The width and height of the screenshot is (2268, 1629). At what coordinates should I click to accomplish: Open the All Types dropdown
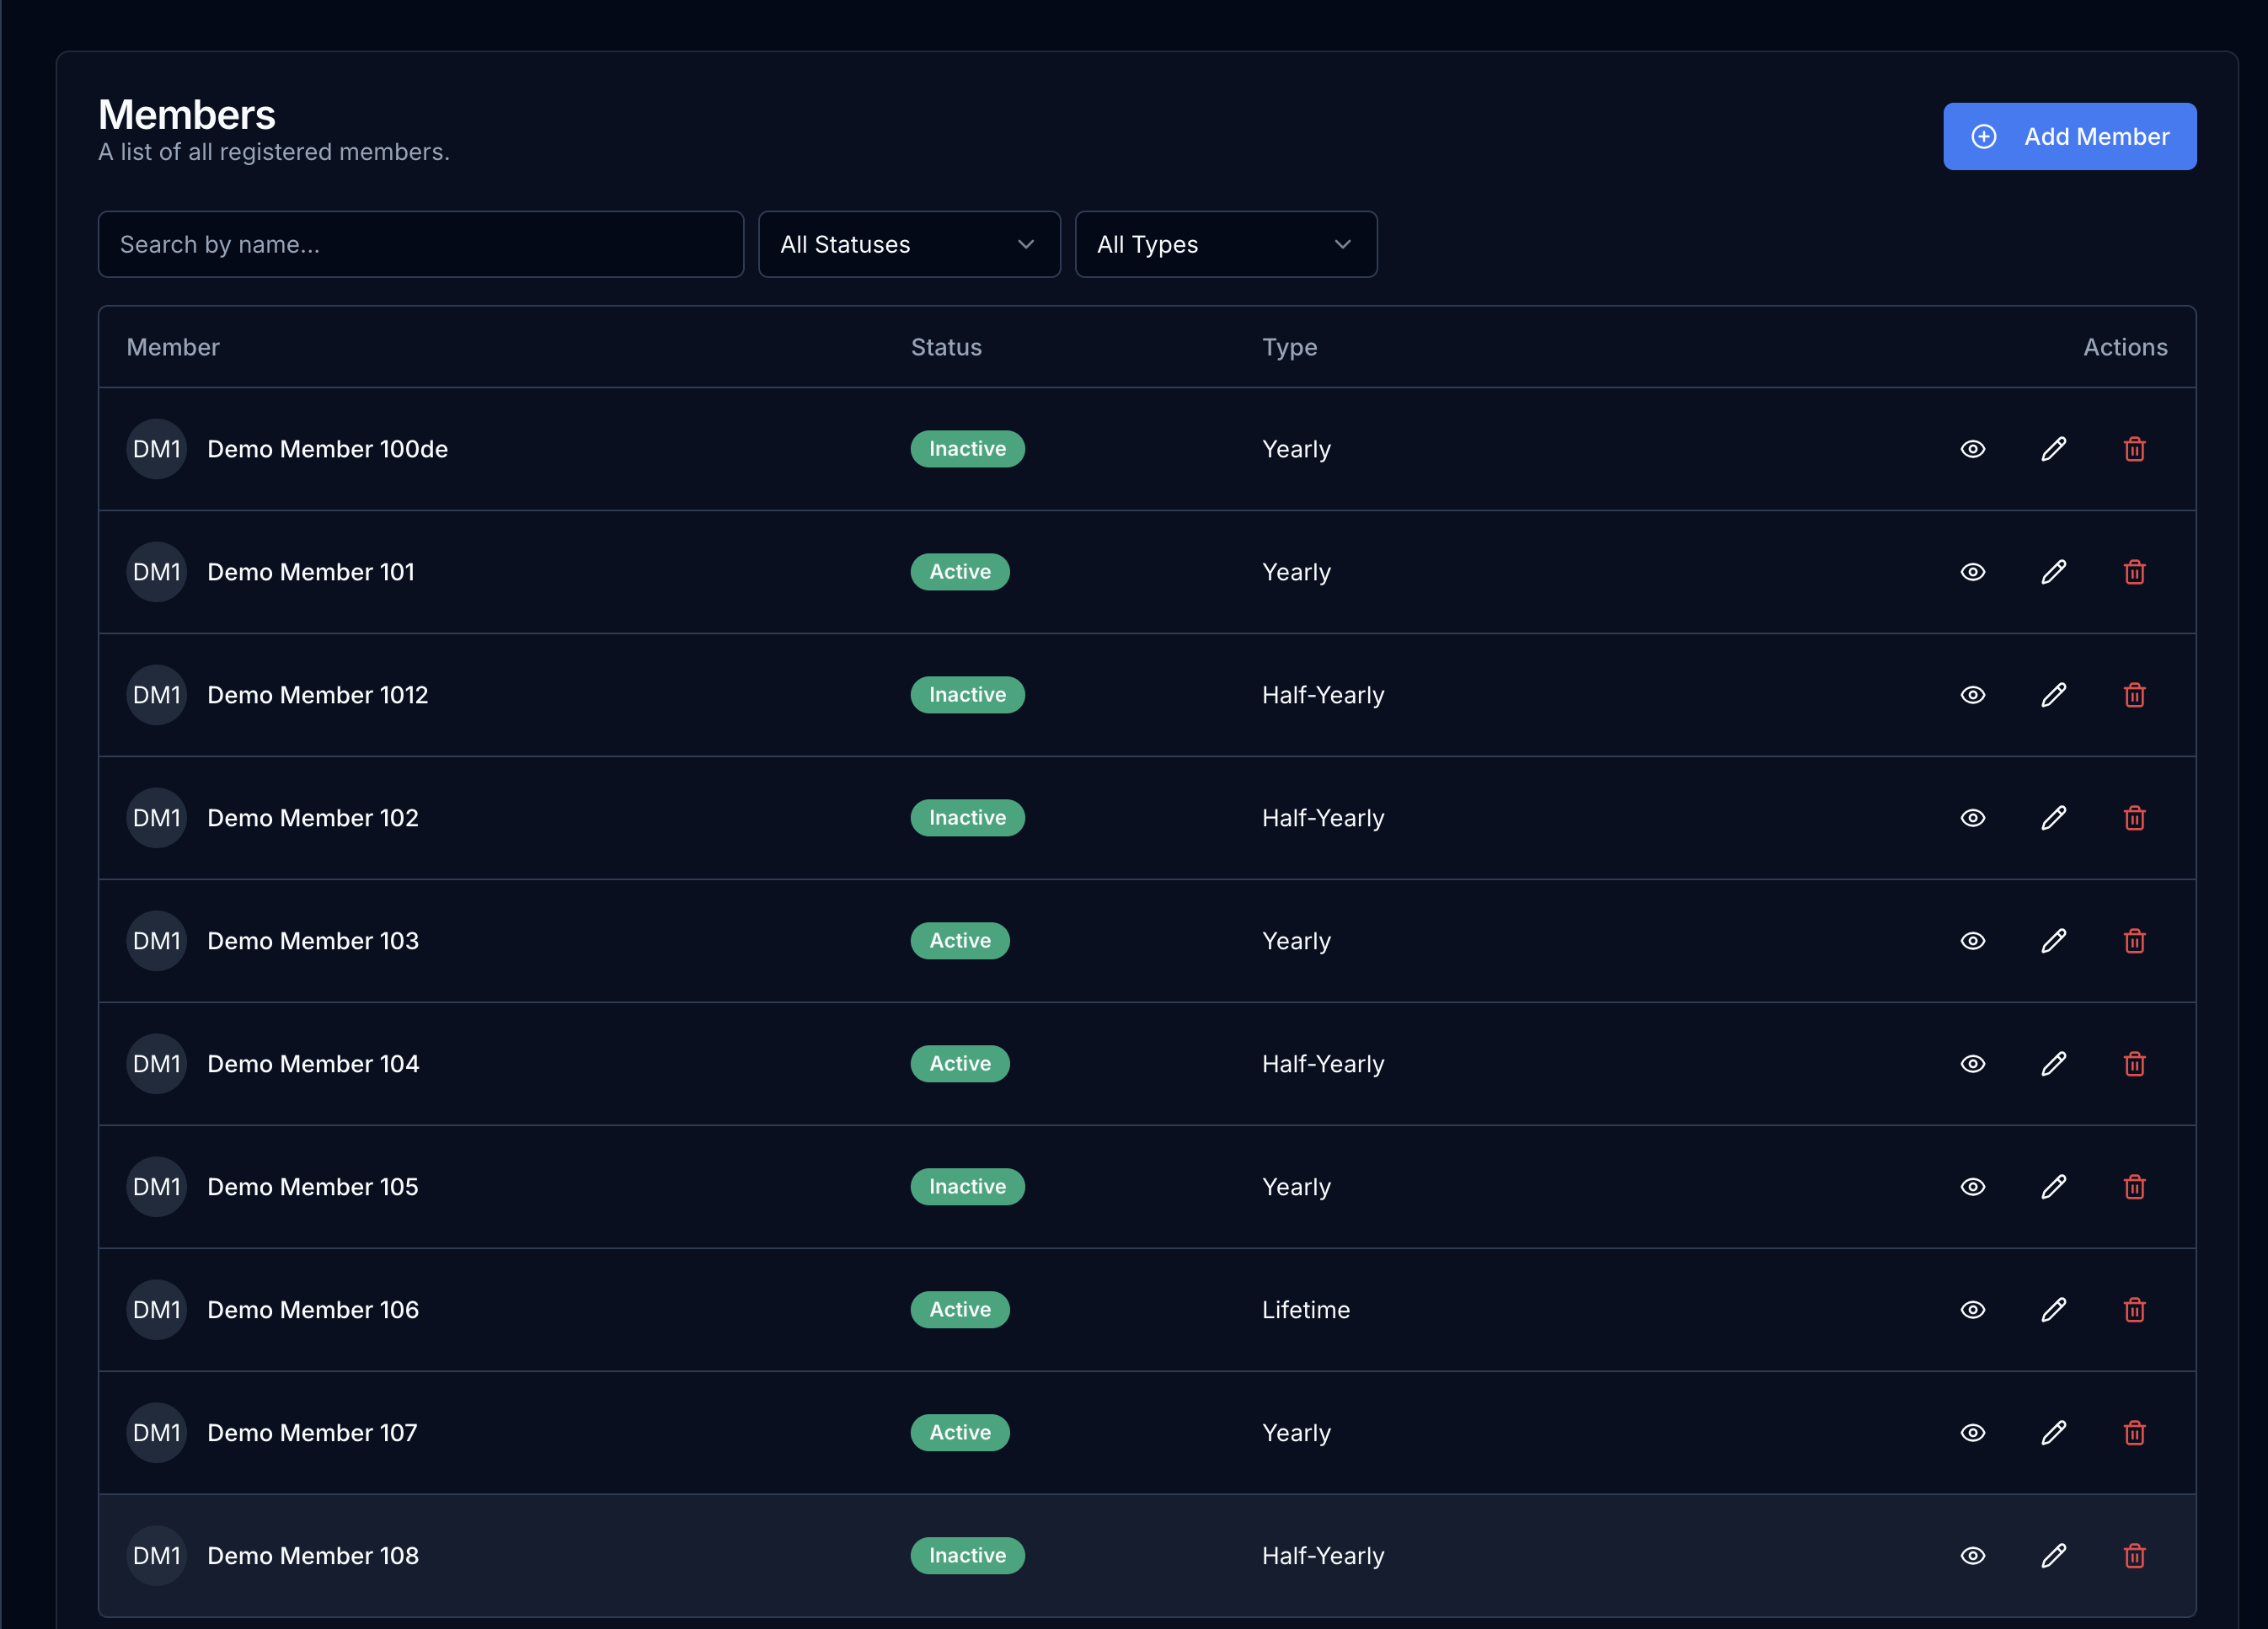1226,244
